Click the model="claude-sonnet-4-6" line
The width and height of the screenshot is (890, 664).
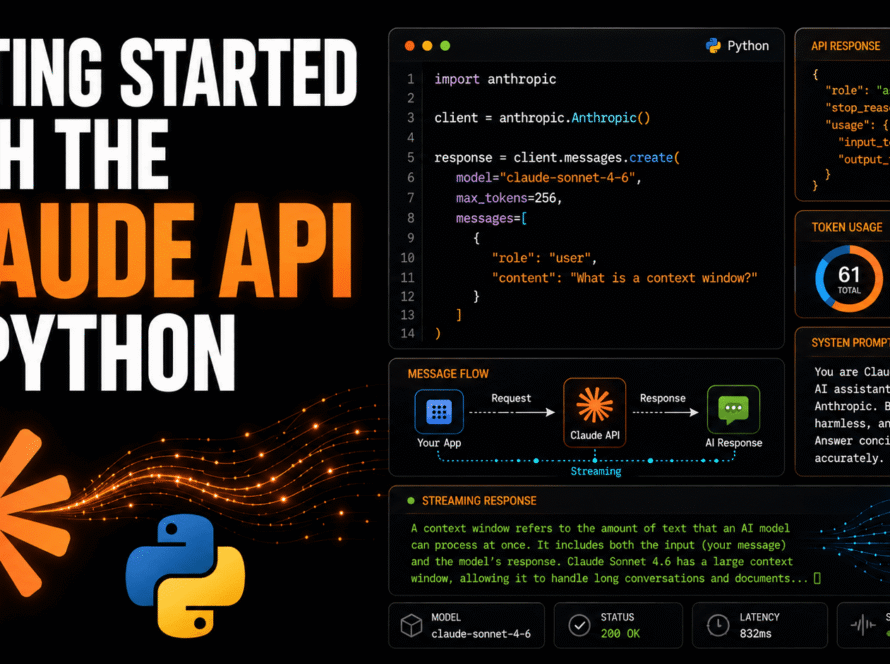coord(548,178)
